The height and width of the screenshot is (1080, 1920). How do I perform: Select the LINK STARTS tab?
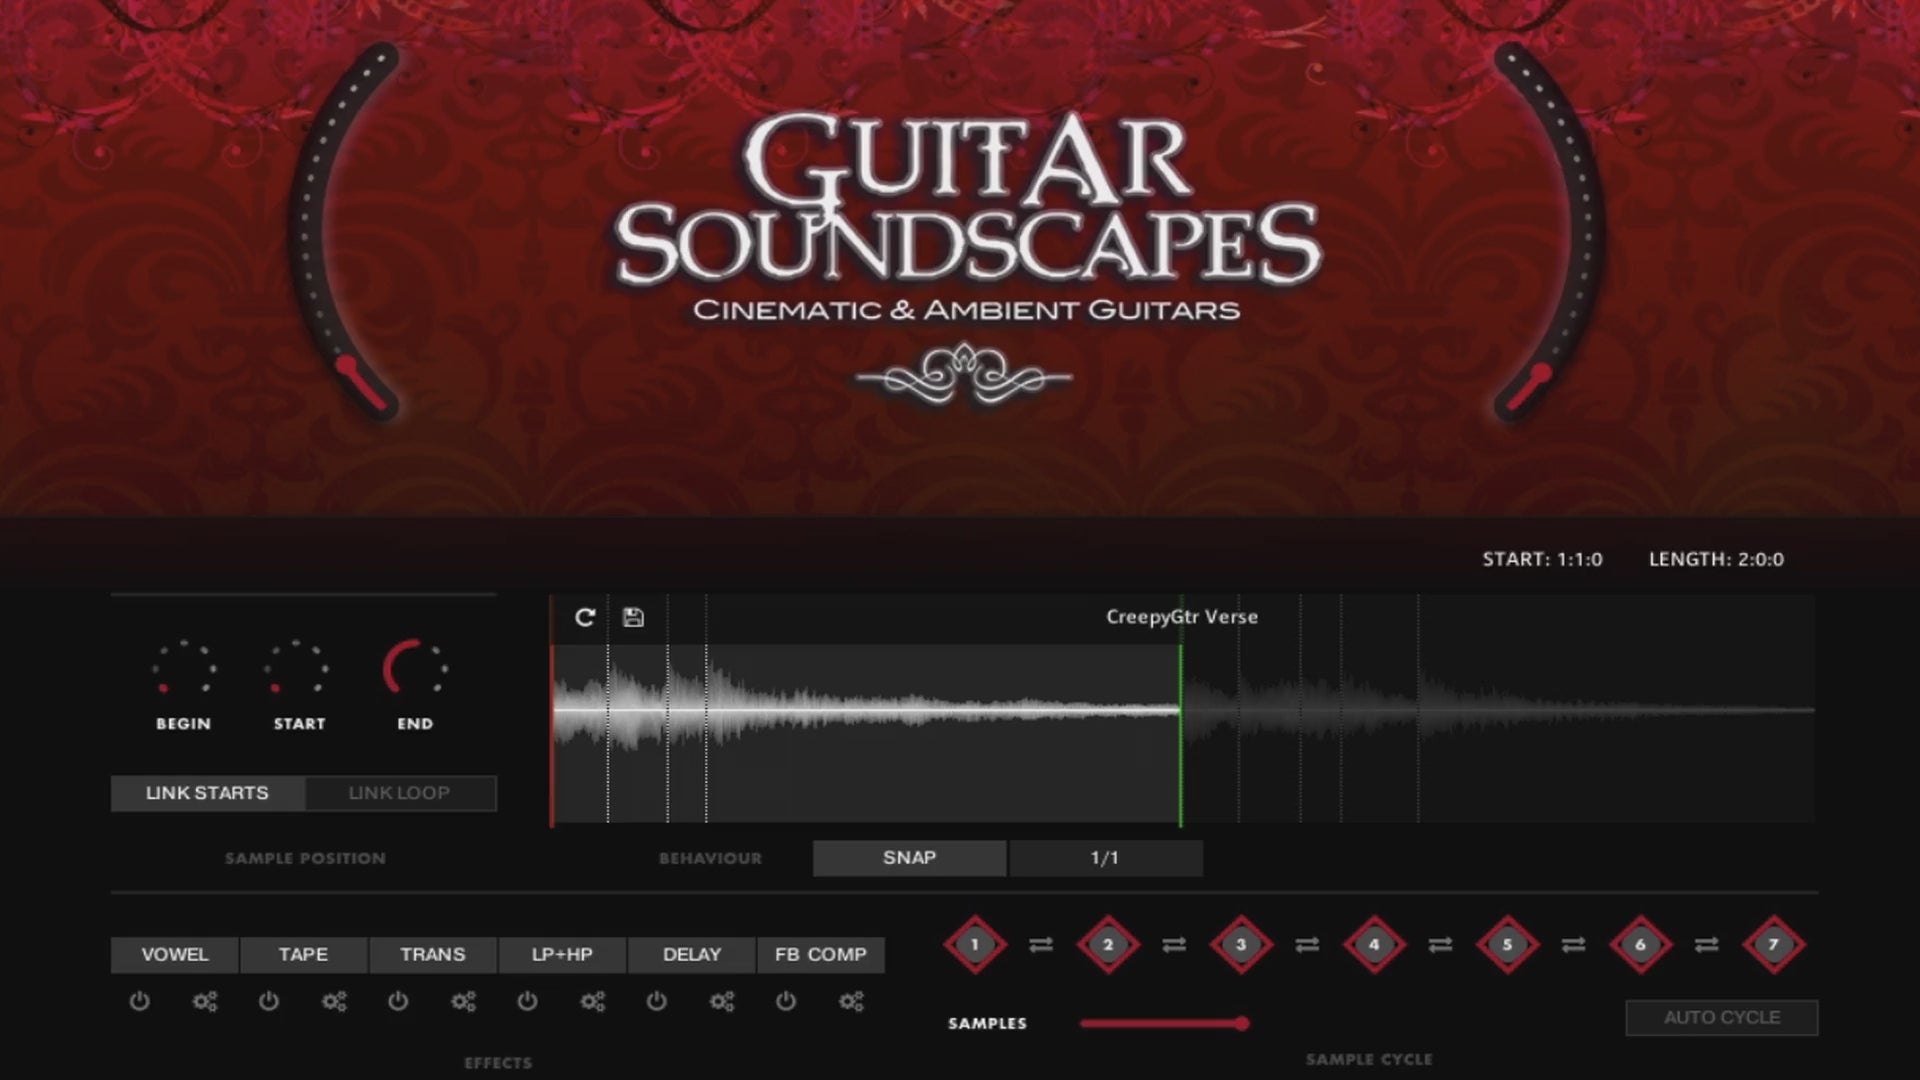click(207, 793)
